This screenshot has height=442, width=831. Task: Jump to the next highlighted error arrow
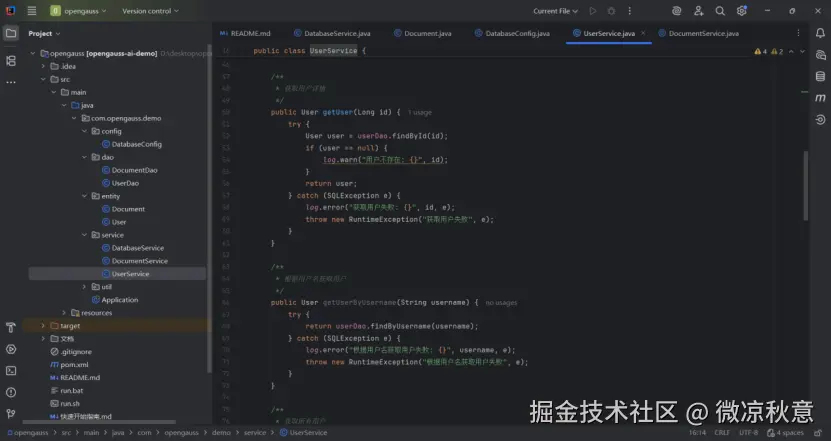802,51
